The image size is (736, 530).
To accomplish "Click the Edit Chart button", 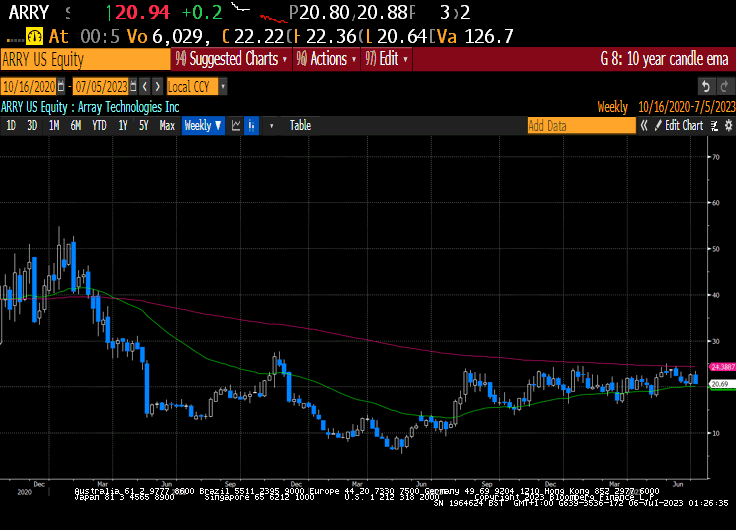I will 679,125.
